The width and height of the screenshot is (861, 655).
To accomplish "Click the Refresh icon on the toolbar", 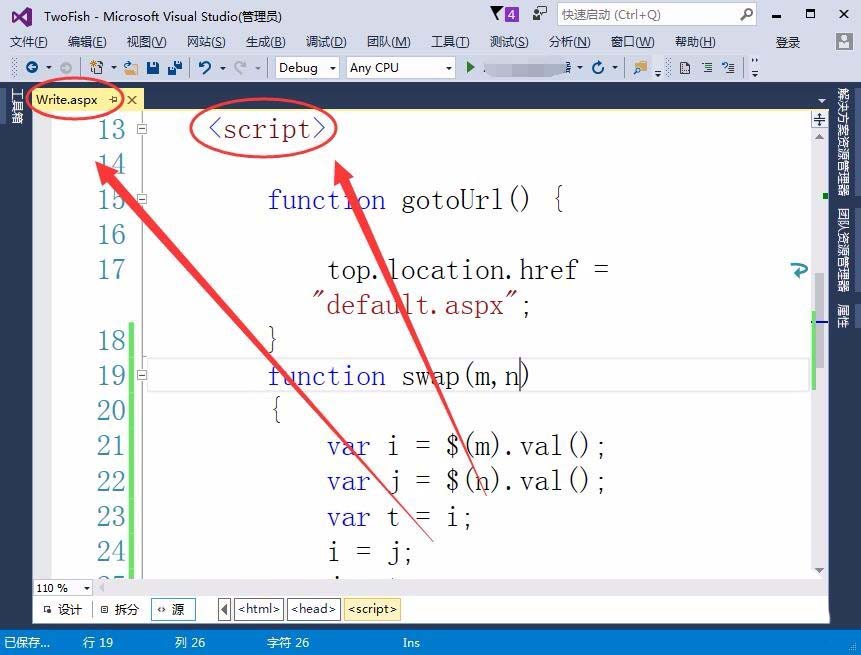I will point(598,67).
